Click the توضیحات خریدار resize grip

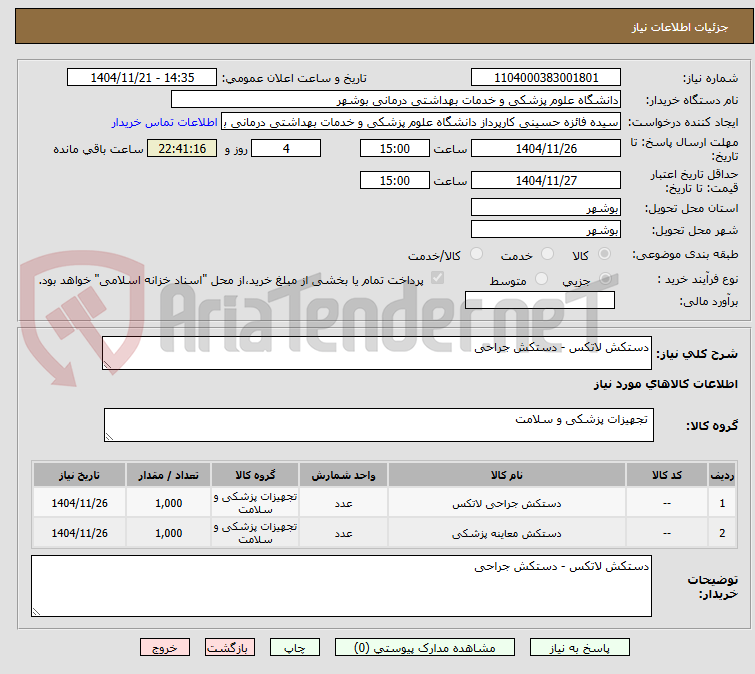37,611
